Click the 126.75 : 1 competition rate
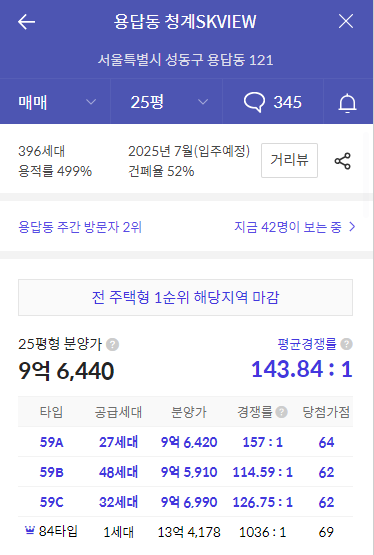This screenshot has width=374, height=555. (x=263, y=502)
